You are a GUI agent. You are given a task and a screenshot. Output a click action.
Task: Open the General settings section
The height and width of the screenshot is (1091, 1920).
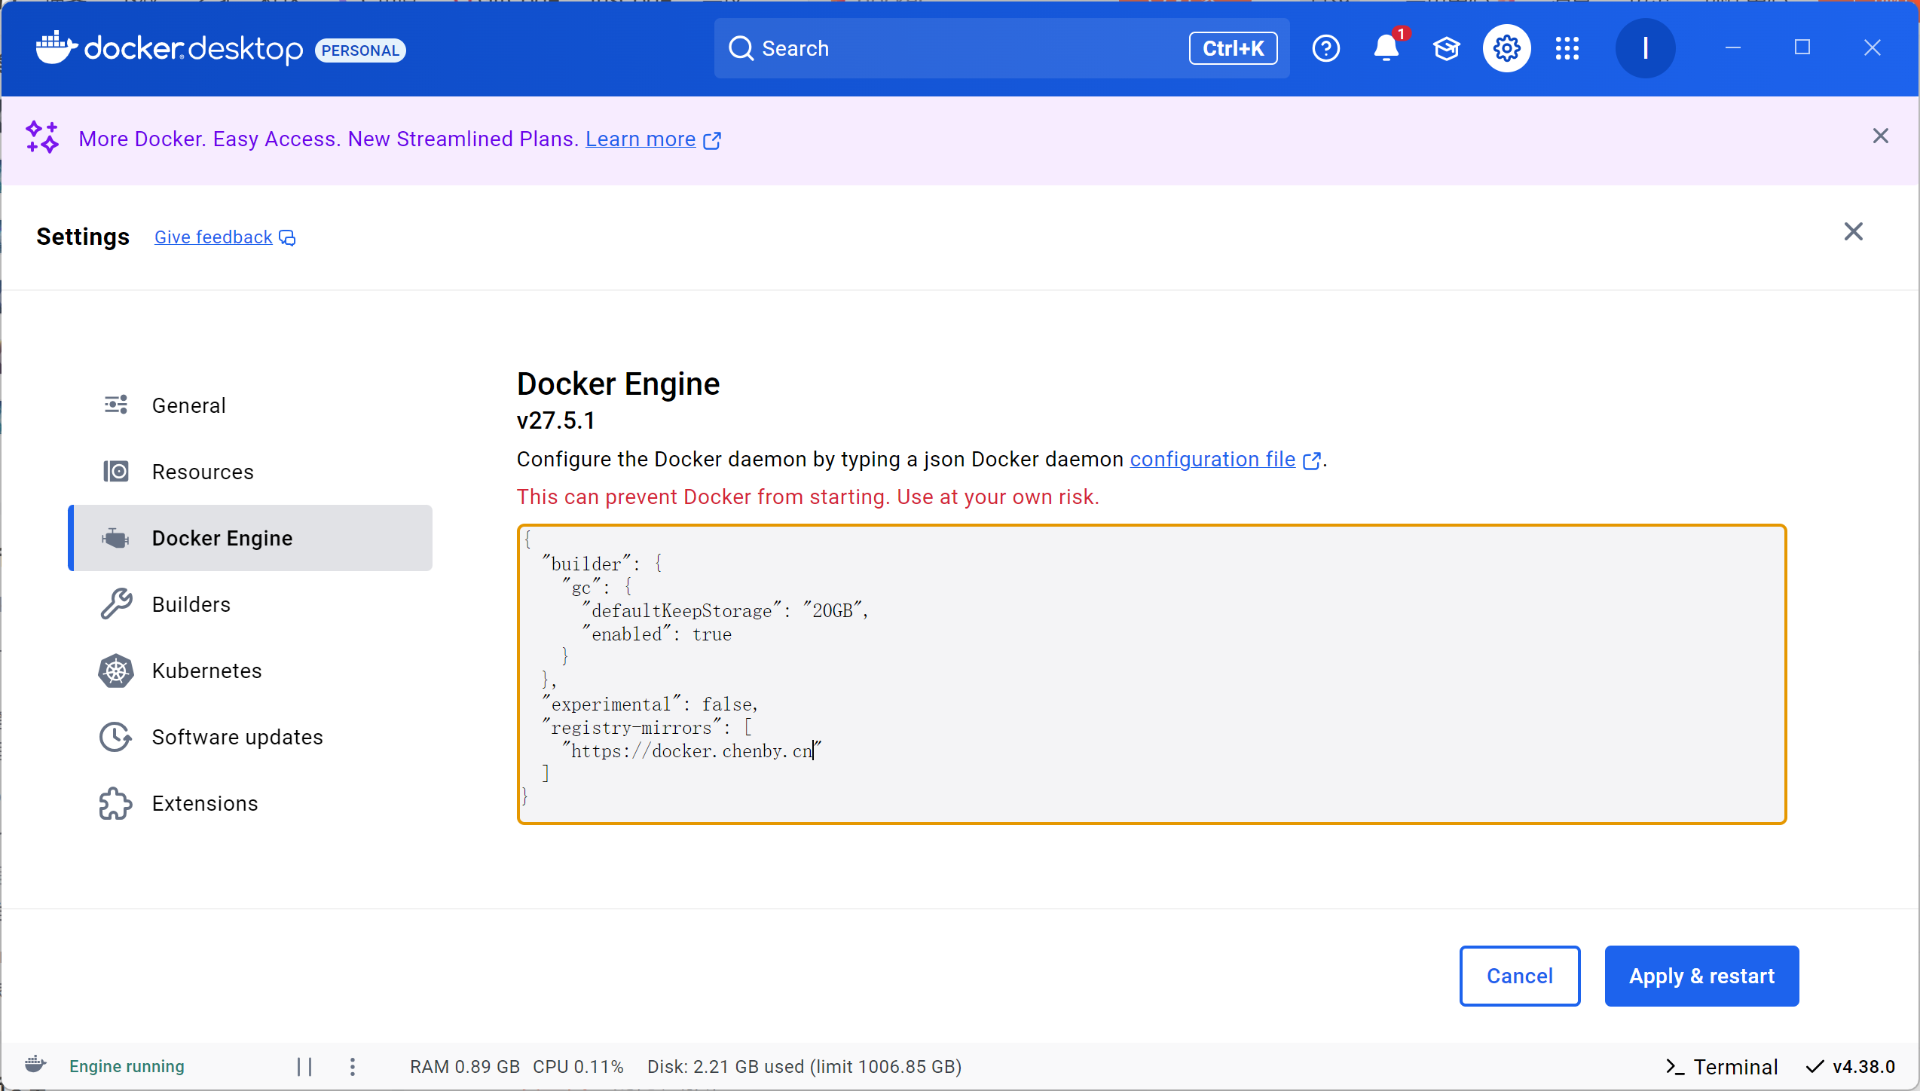click(x=188, y=405)
